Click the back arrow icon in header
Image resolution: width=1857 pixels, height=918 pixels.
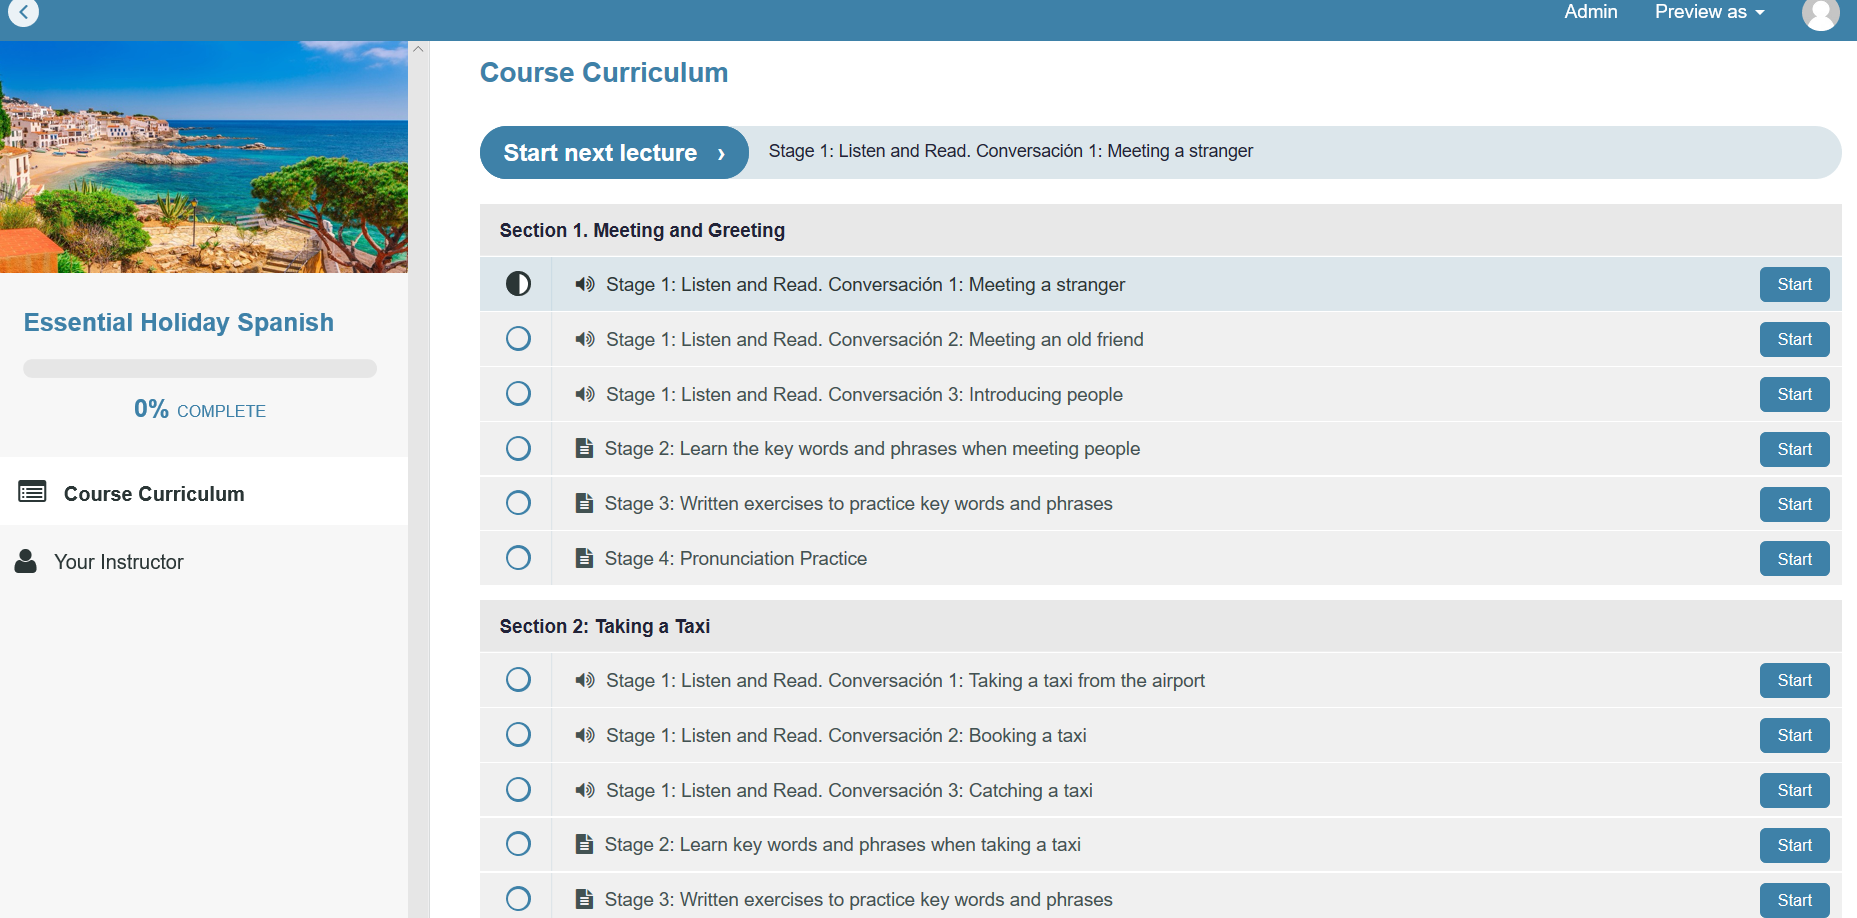click(23, 12)
